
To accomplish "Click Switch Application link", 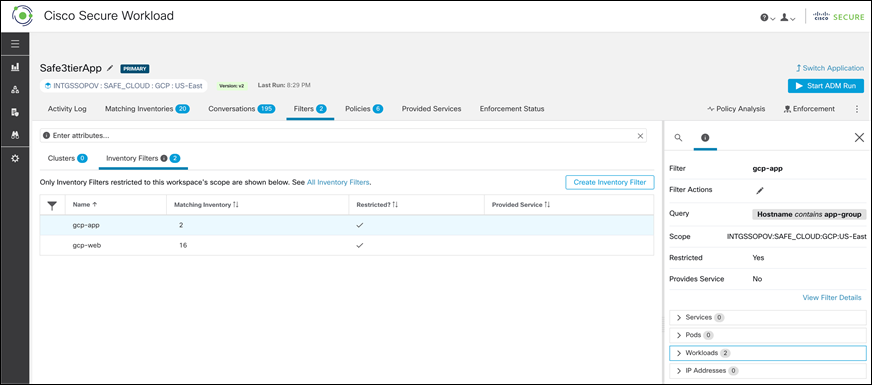I will click(x=830, y=68).
